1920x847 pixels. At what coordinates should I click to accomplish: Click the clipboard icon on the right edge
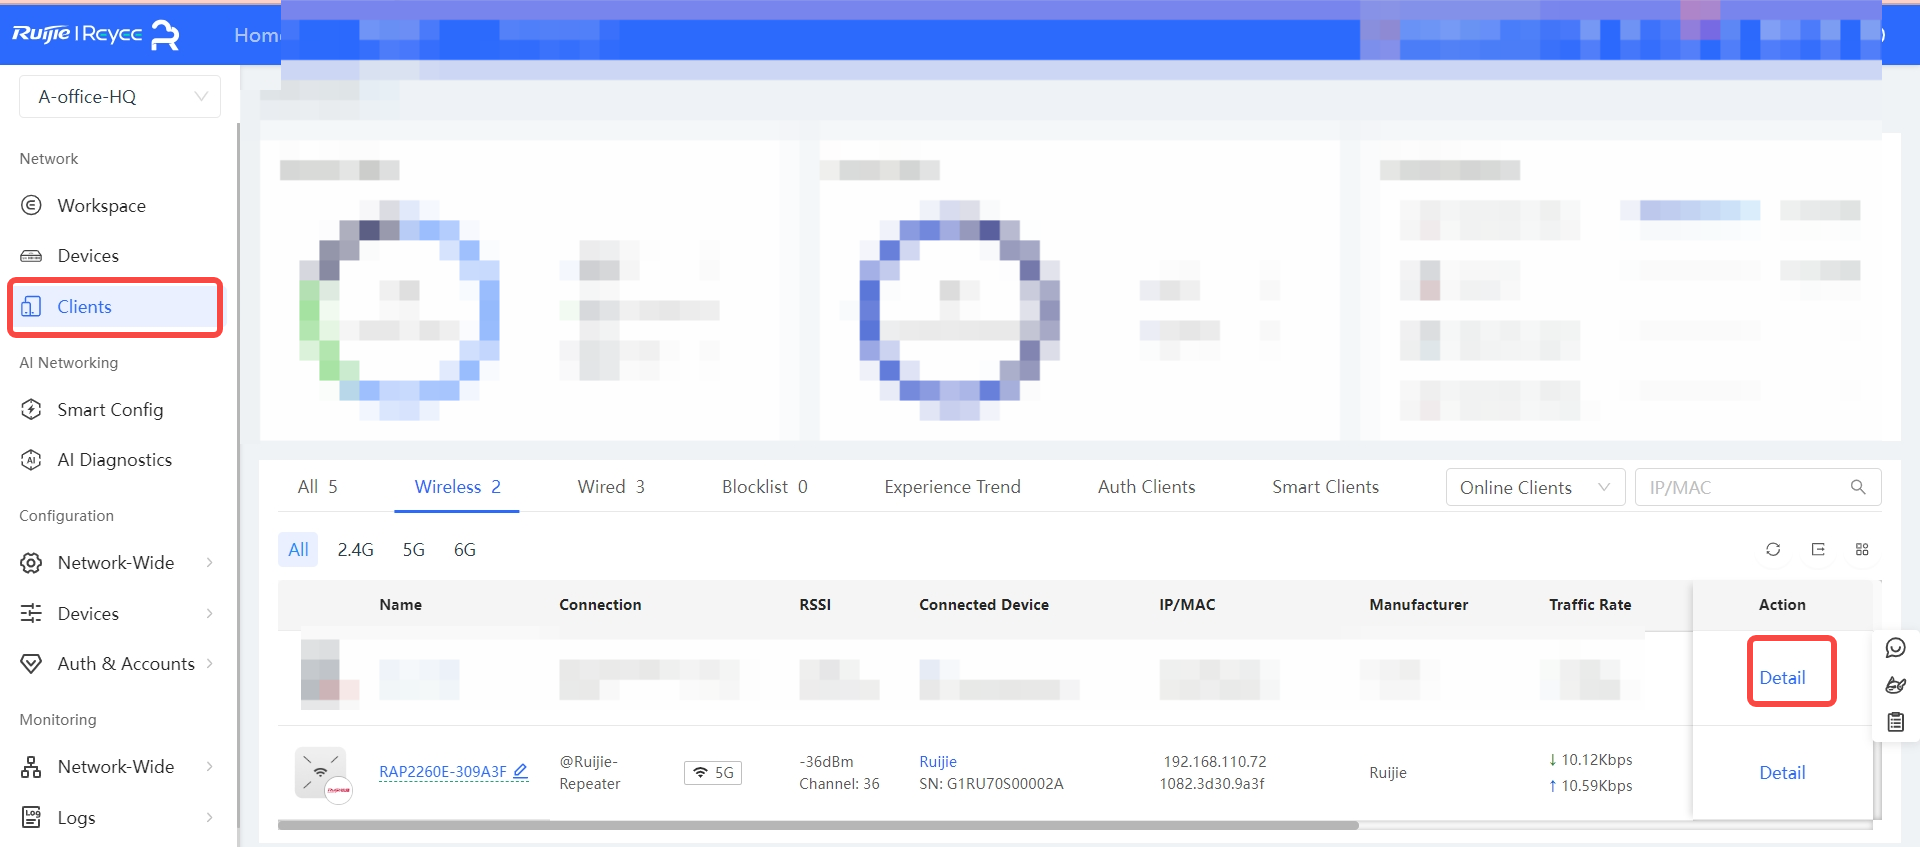(x=1895, y=722)
